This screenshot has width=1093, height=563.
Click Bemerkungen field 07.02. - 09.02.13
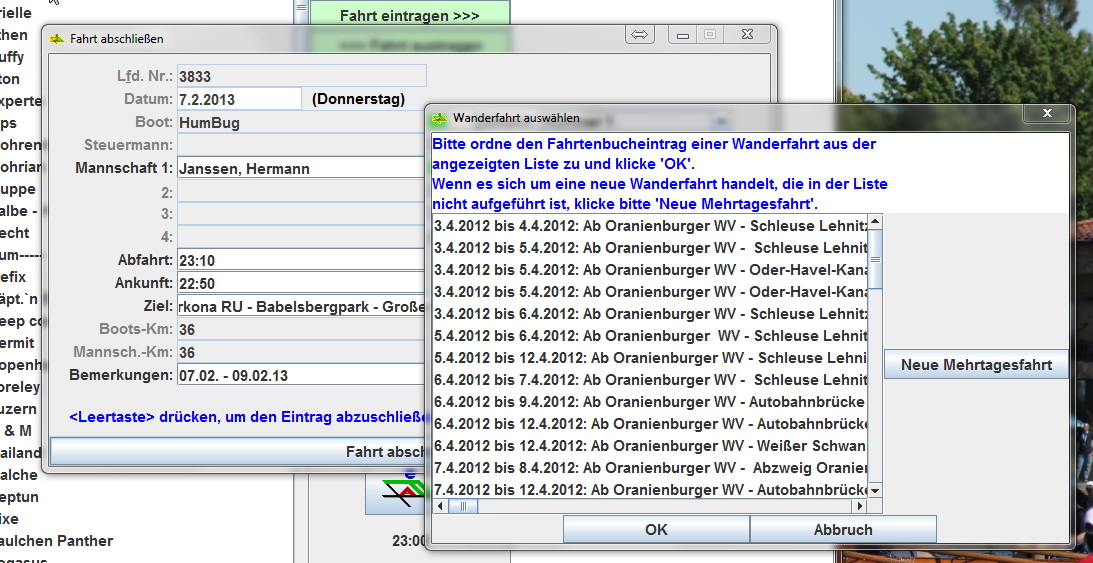[x=302, y=375]
